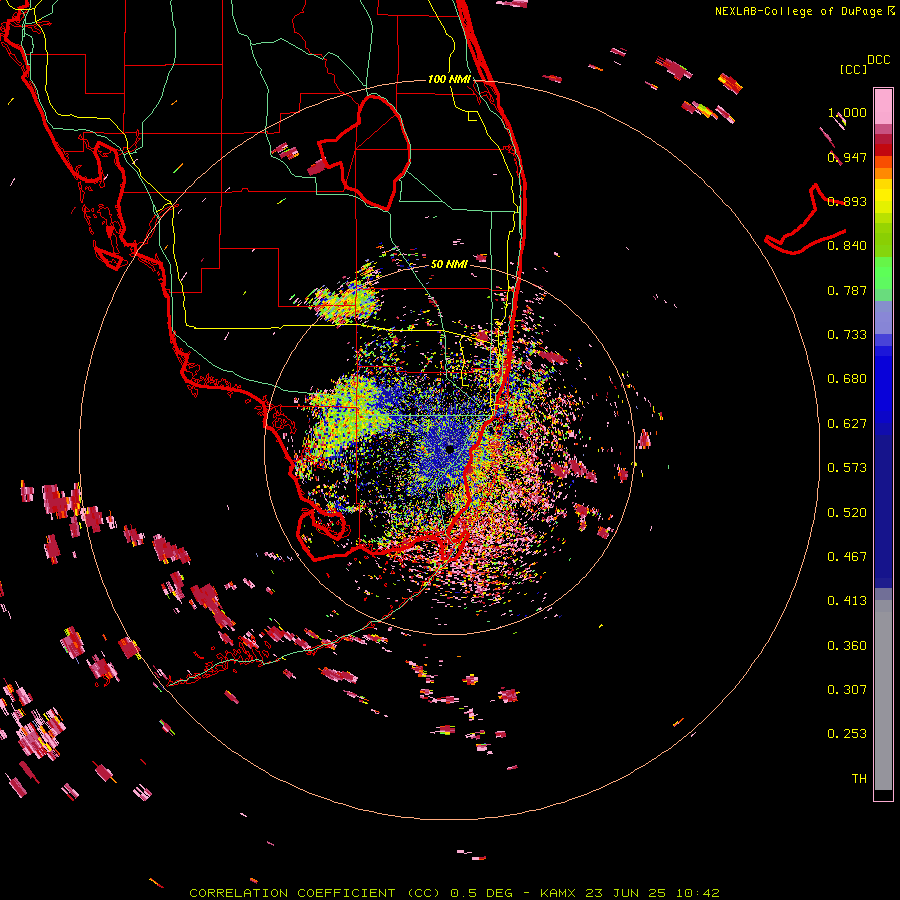Click the 0.573 scale label

(847, 467)
